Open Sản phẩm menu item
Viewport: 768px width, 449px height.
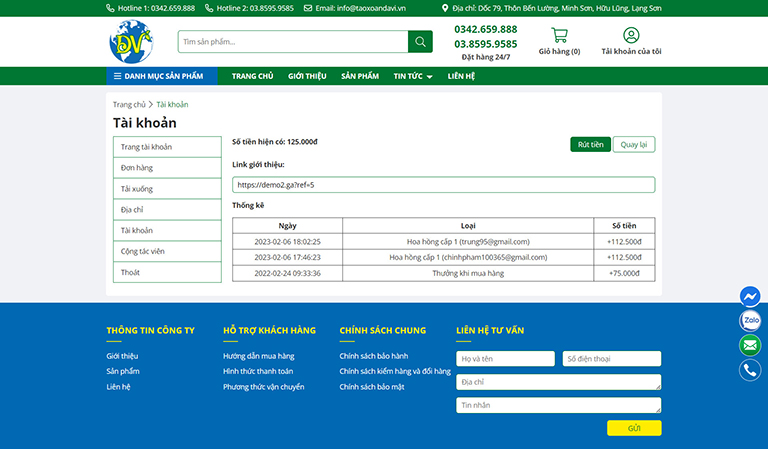[x=360, y=76]
